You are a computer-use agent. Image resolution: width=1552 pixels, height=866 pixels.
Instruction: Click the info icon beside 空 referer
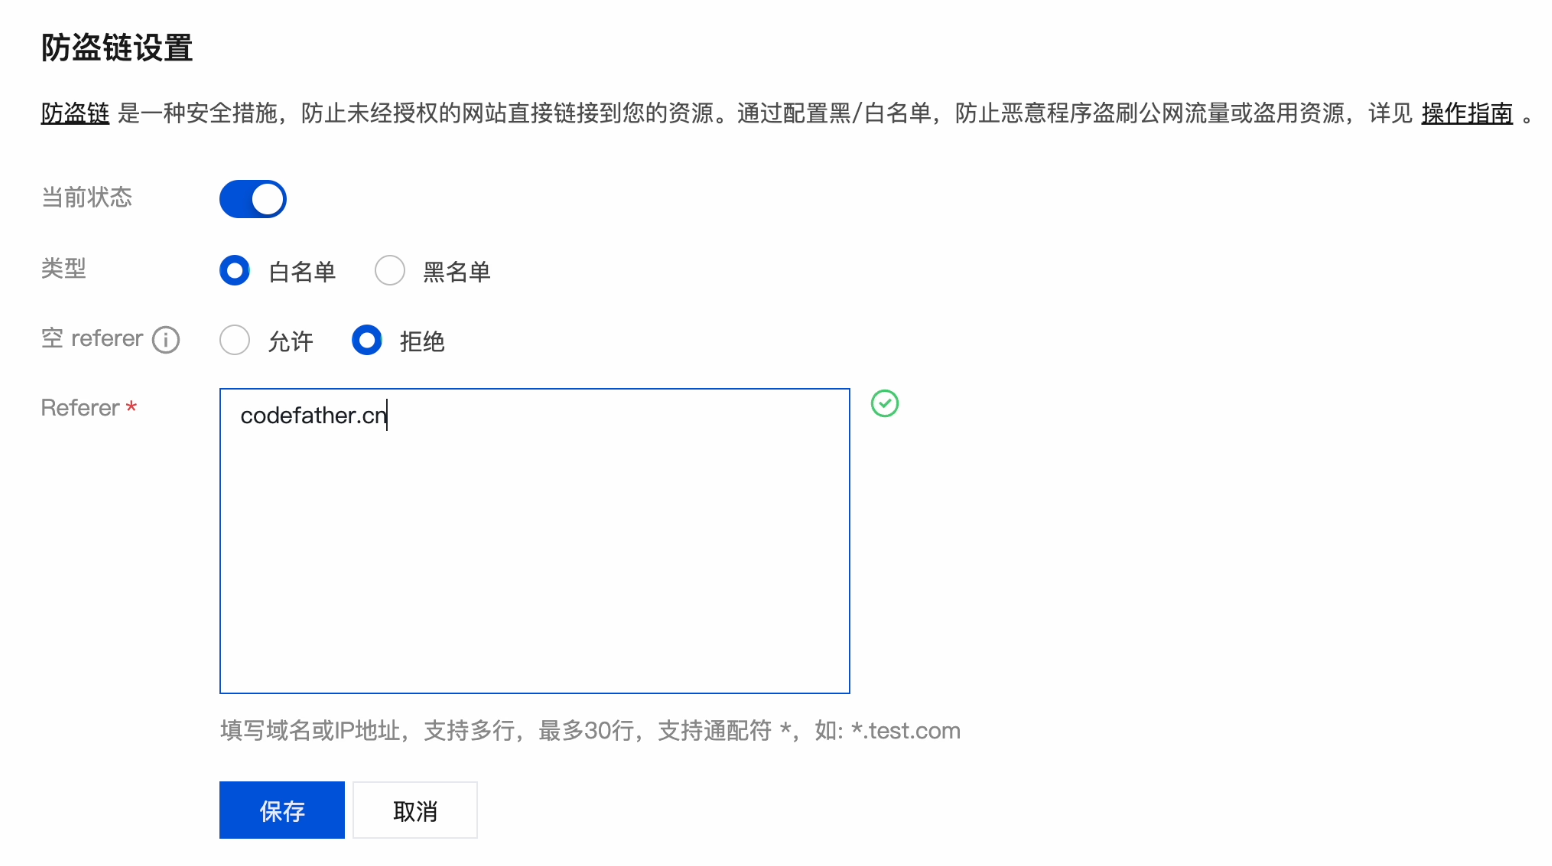coord(166,340)
